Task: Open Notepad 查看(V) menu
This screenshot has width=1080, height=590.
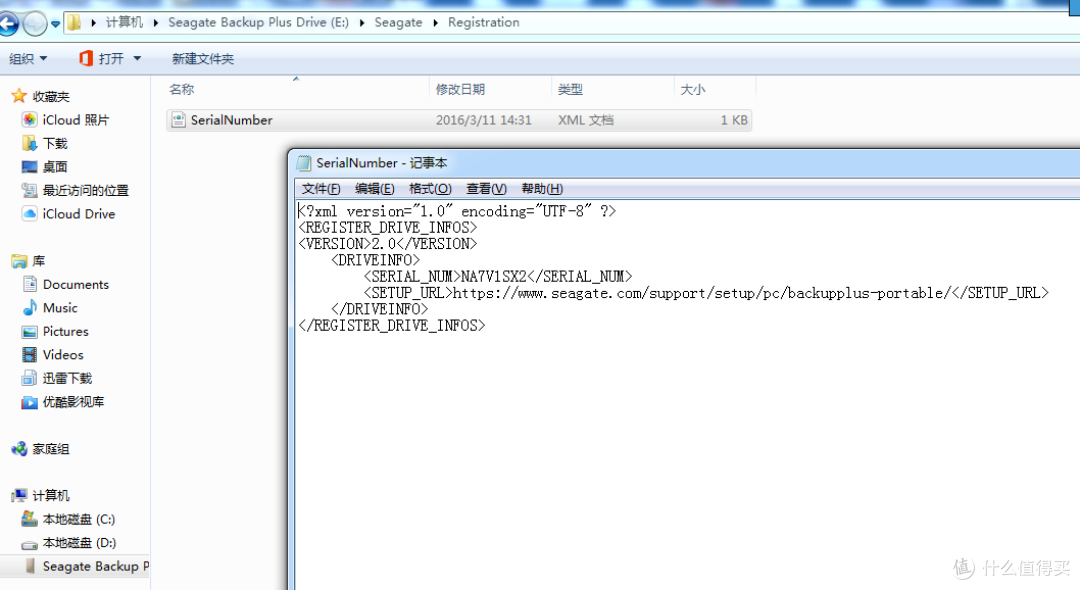Action: tap(486, 189)
